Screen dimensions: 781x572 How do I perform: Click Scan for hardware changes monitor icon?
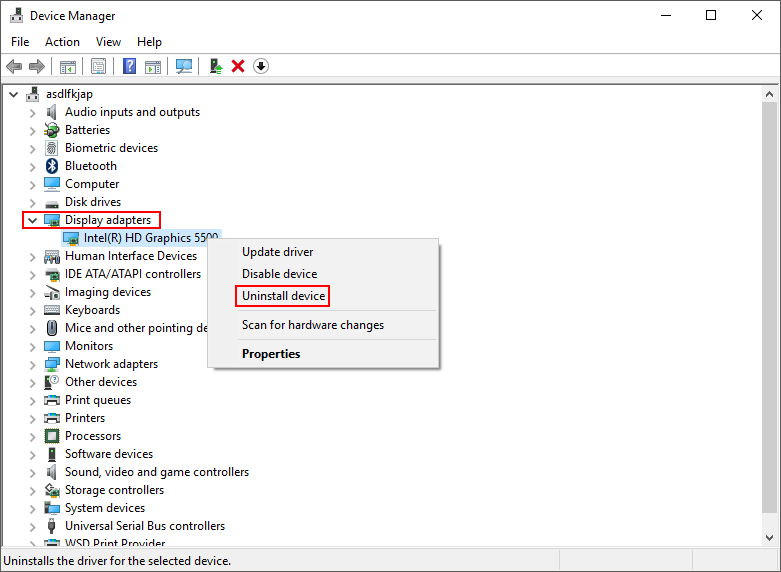[x=184, y=66]
